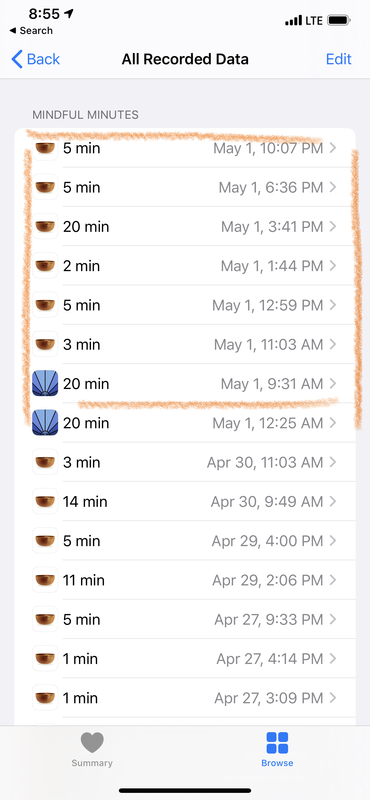Open chevron for May 1, 3:41 PM entry
370x800 pixels.
[x=333, y=227]
